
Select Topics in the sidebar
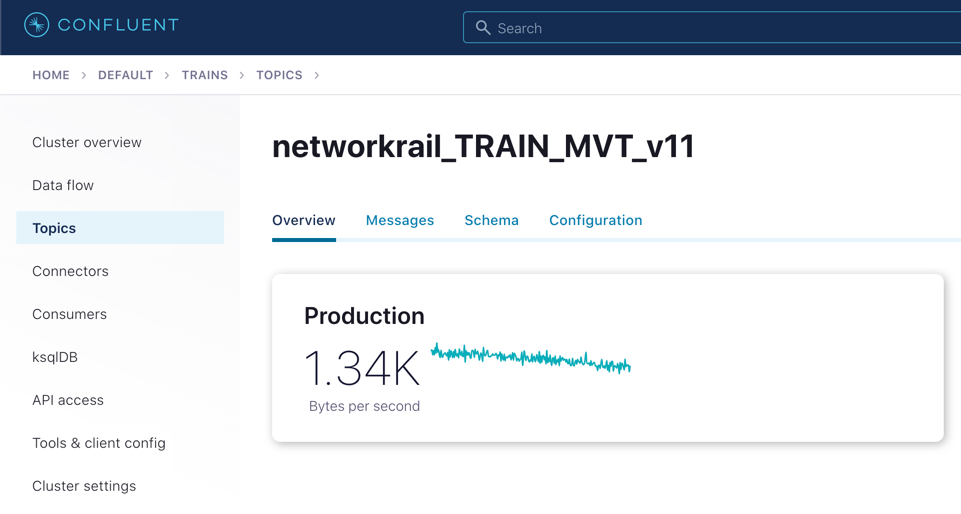point(54,228)
